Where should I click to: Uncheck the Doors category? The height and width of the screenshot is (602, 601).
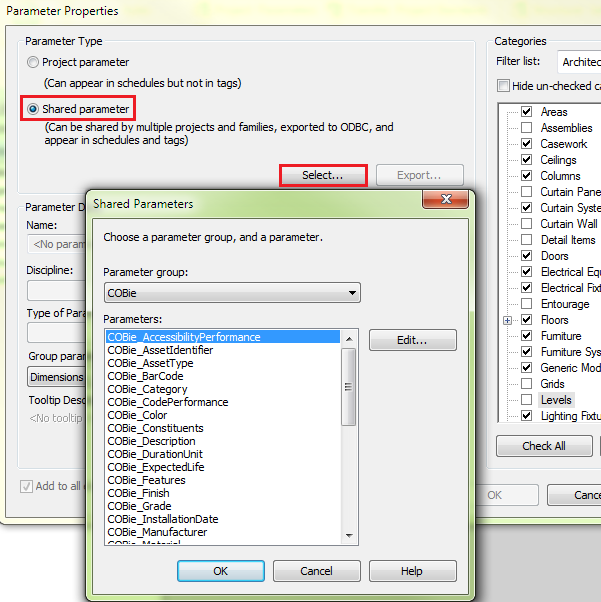pyautogui.click(x=526, y=256)
